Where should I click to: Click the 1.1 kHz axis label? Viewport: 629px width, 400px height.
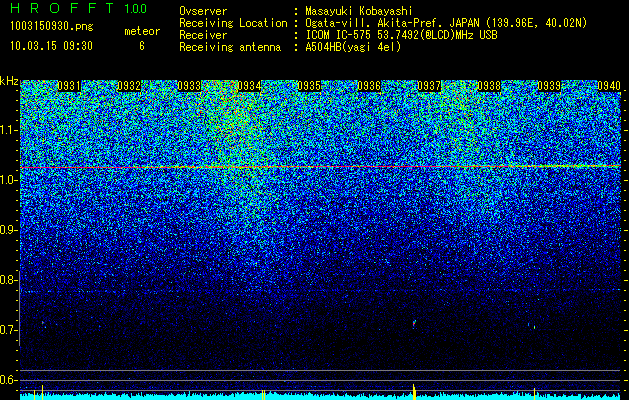coord(9,130)
